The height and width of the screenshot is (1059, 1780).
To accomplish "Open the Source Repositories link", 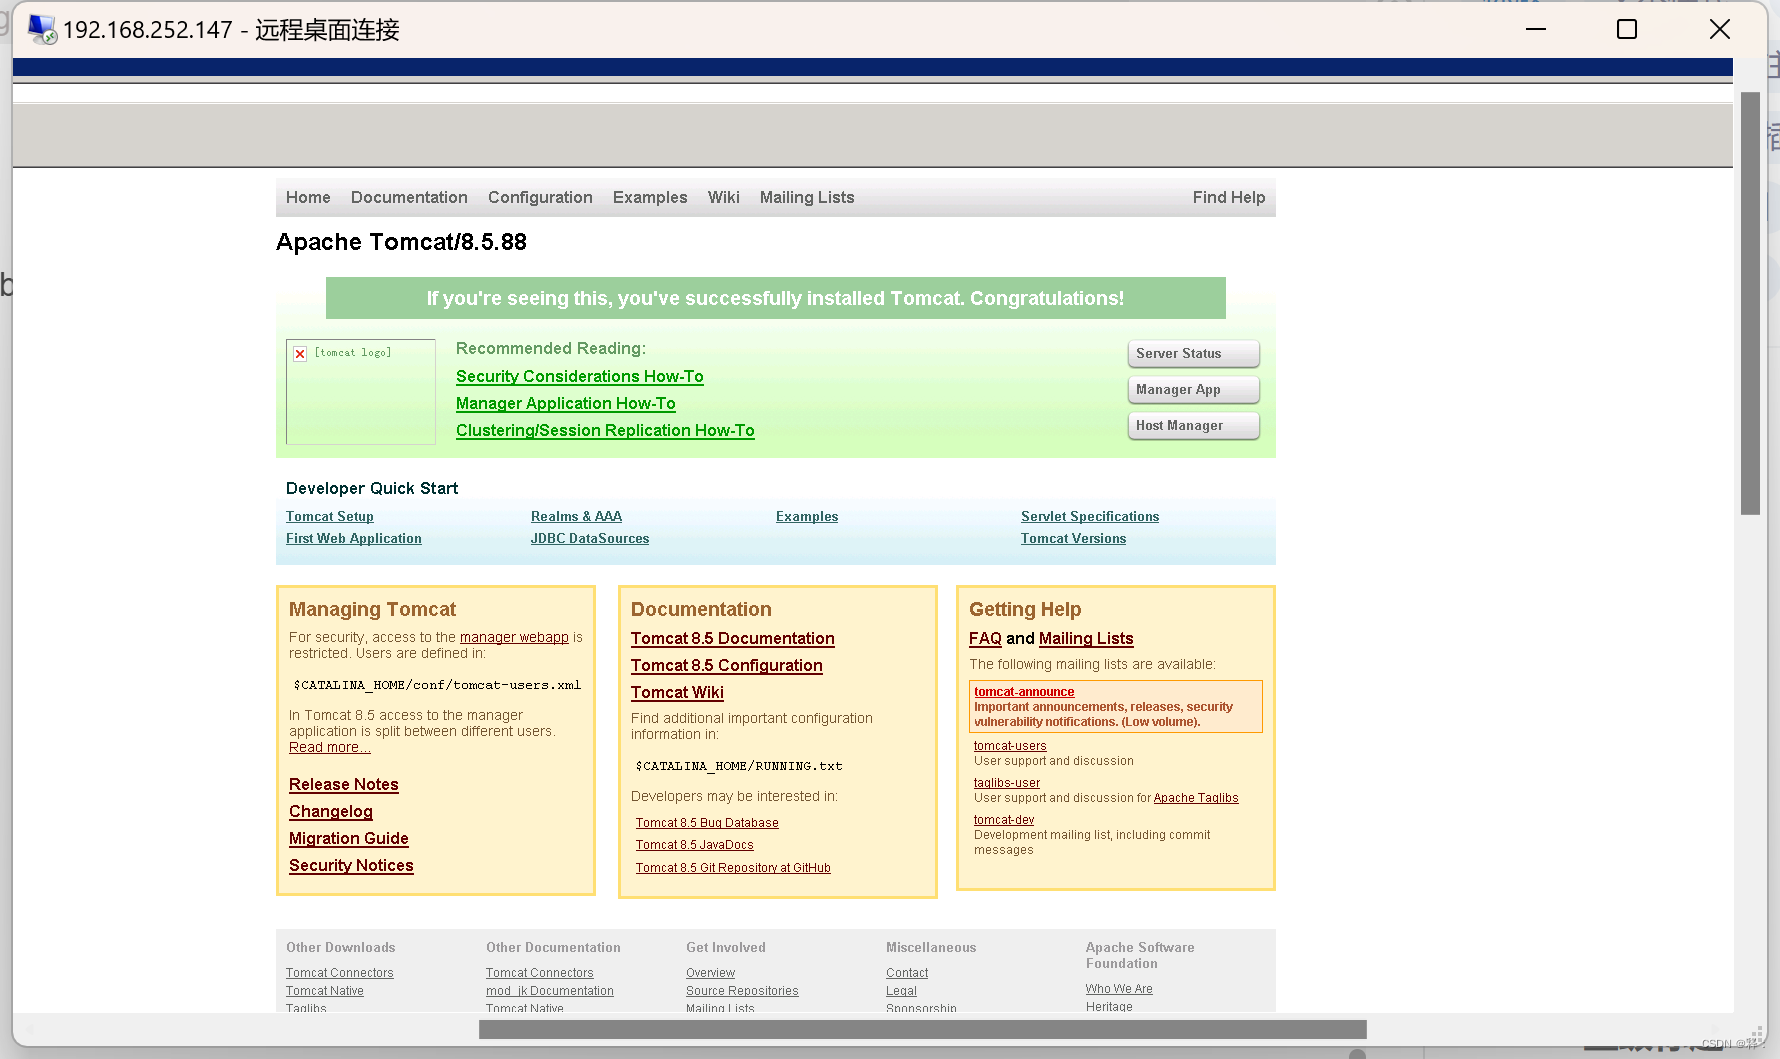I will 742,991.
